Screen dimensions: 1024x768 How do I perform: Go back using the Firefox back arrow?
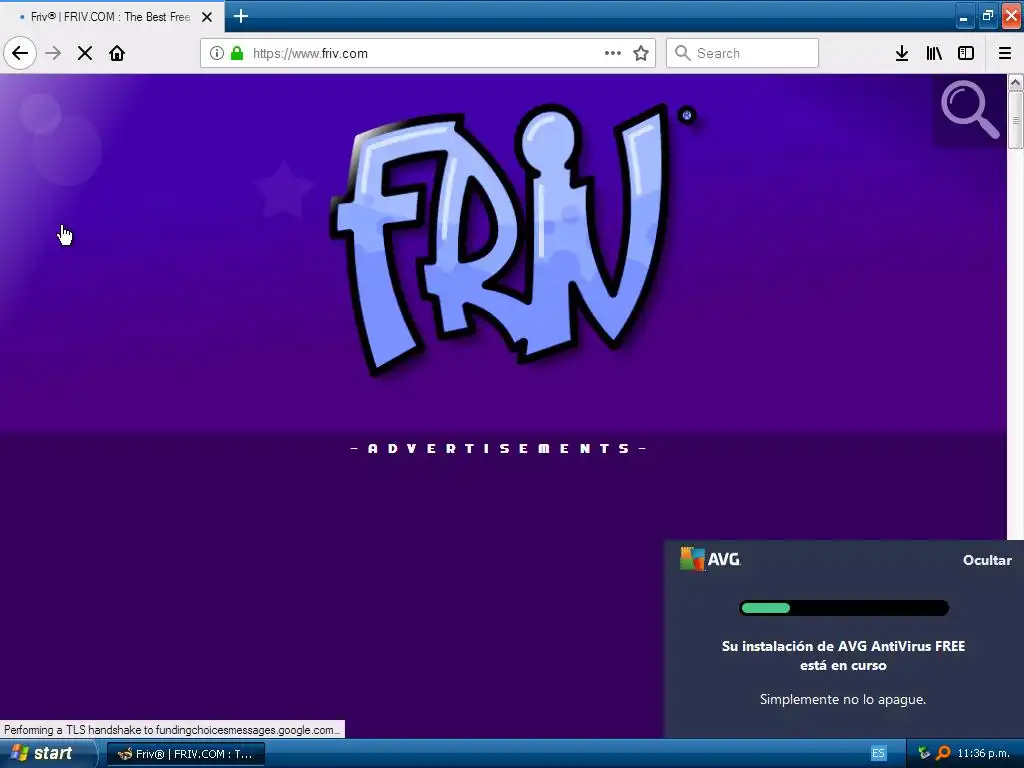coord(20,53)
